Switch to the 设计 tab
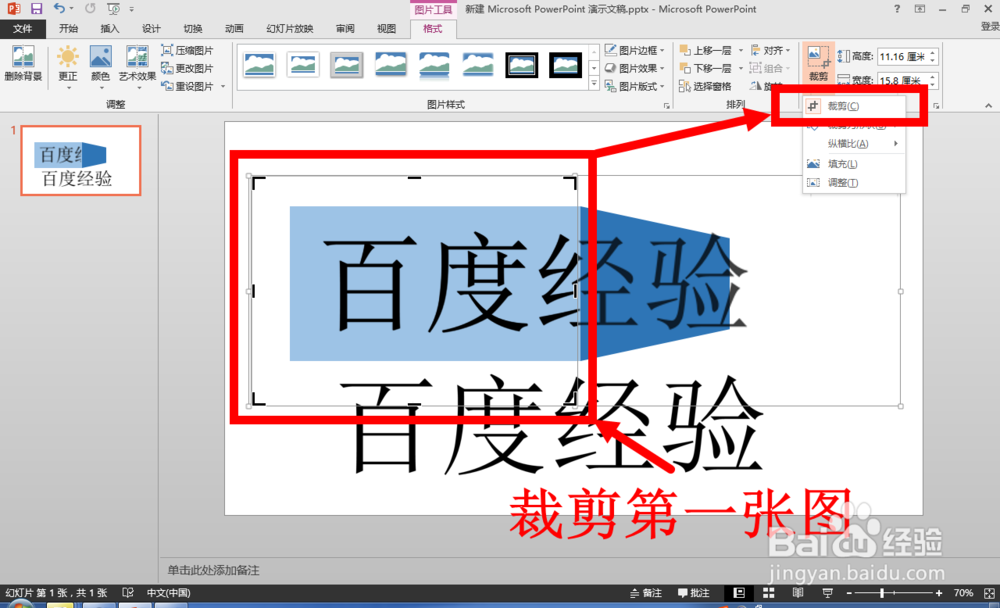1000x608 pixels. tap(151, 29)
